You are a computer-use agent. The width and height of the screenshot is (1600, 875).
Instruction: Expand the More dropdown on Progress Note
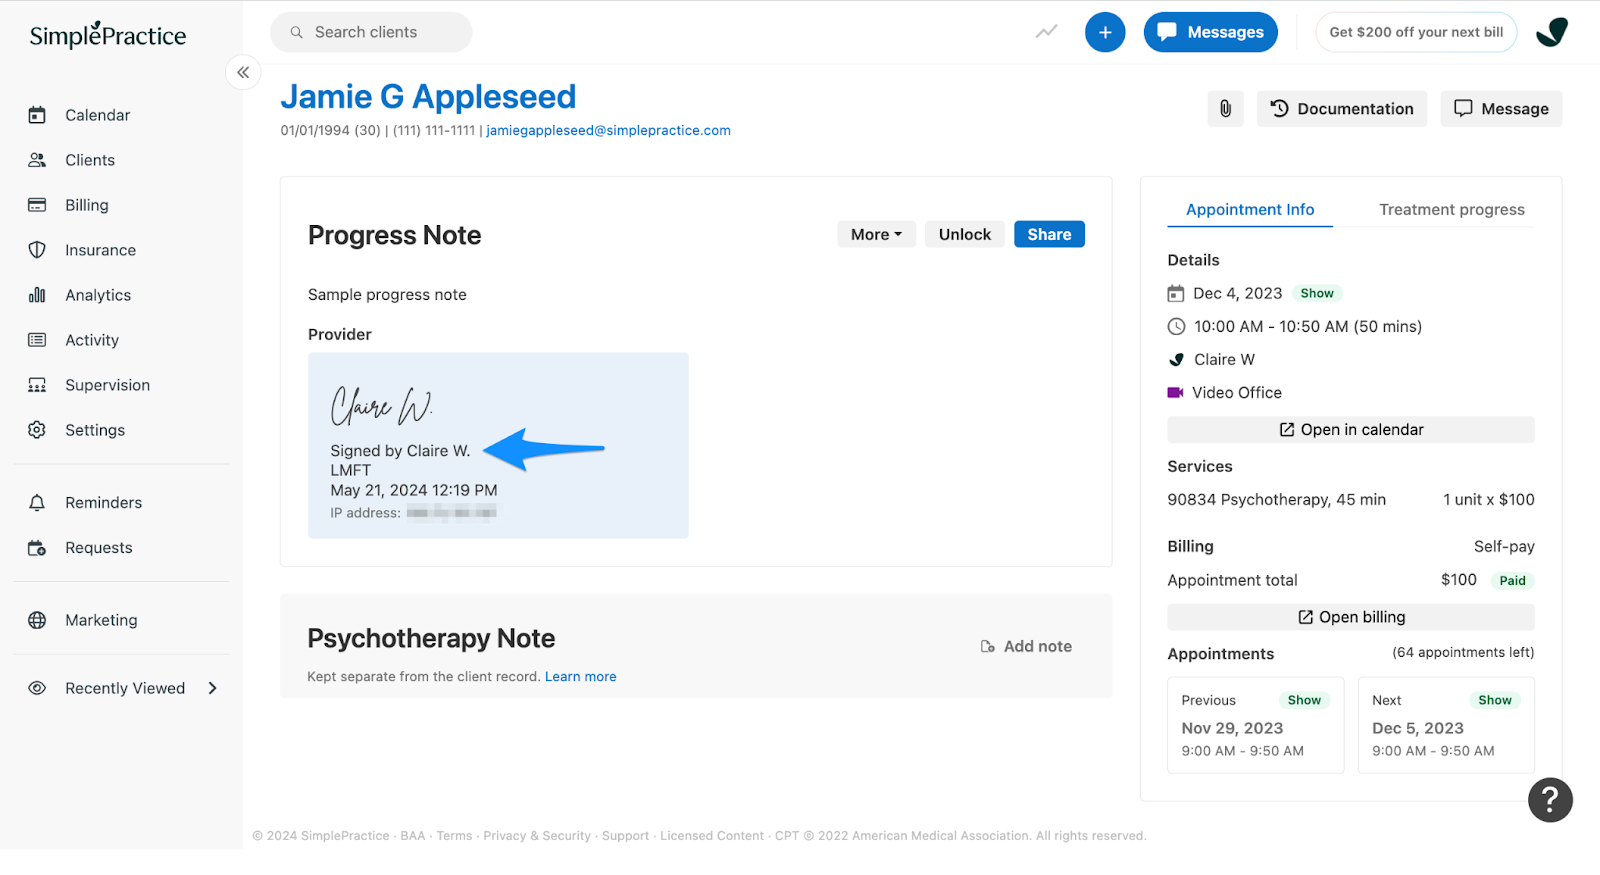point(876,234)
